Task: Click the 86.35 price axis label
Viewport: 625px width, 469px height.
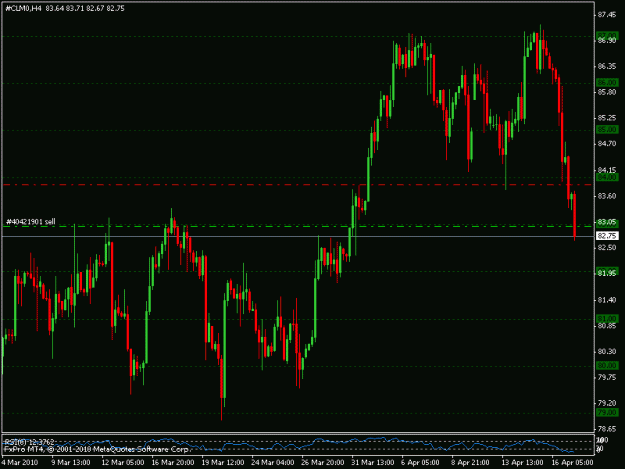Action: click(607, 66)
